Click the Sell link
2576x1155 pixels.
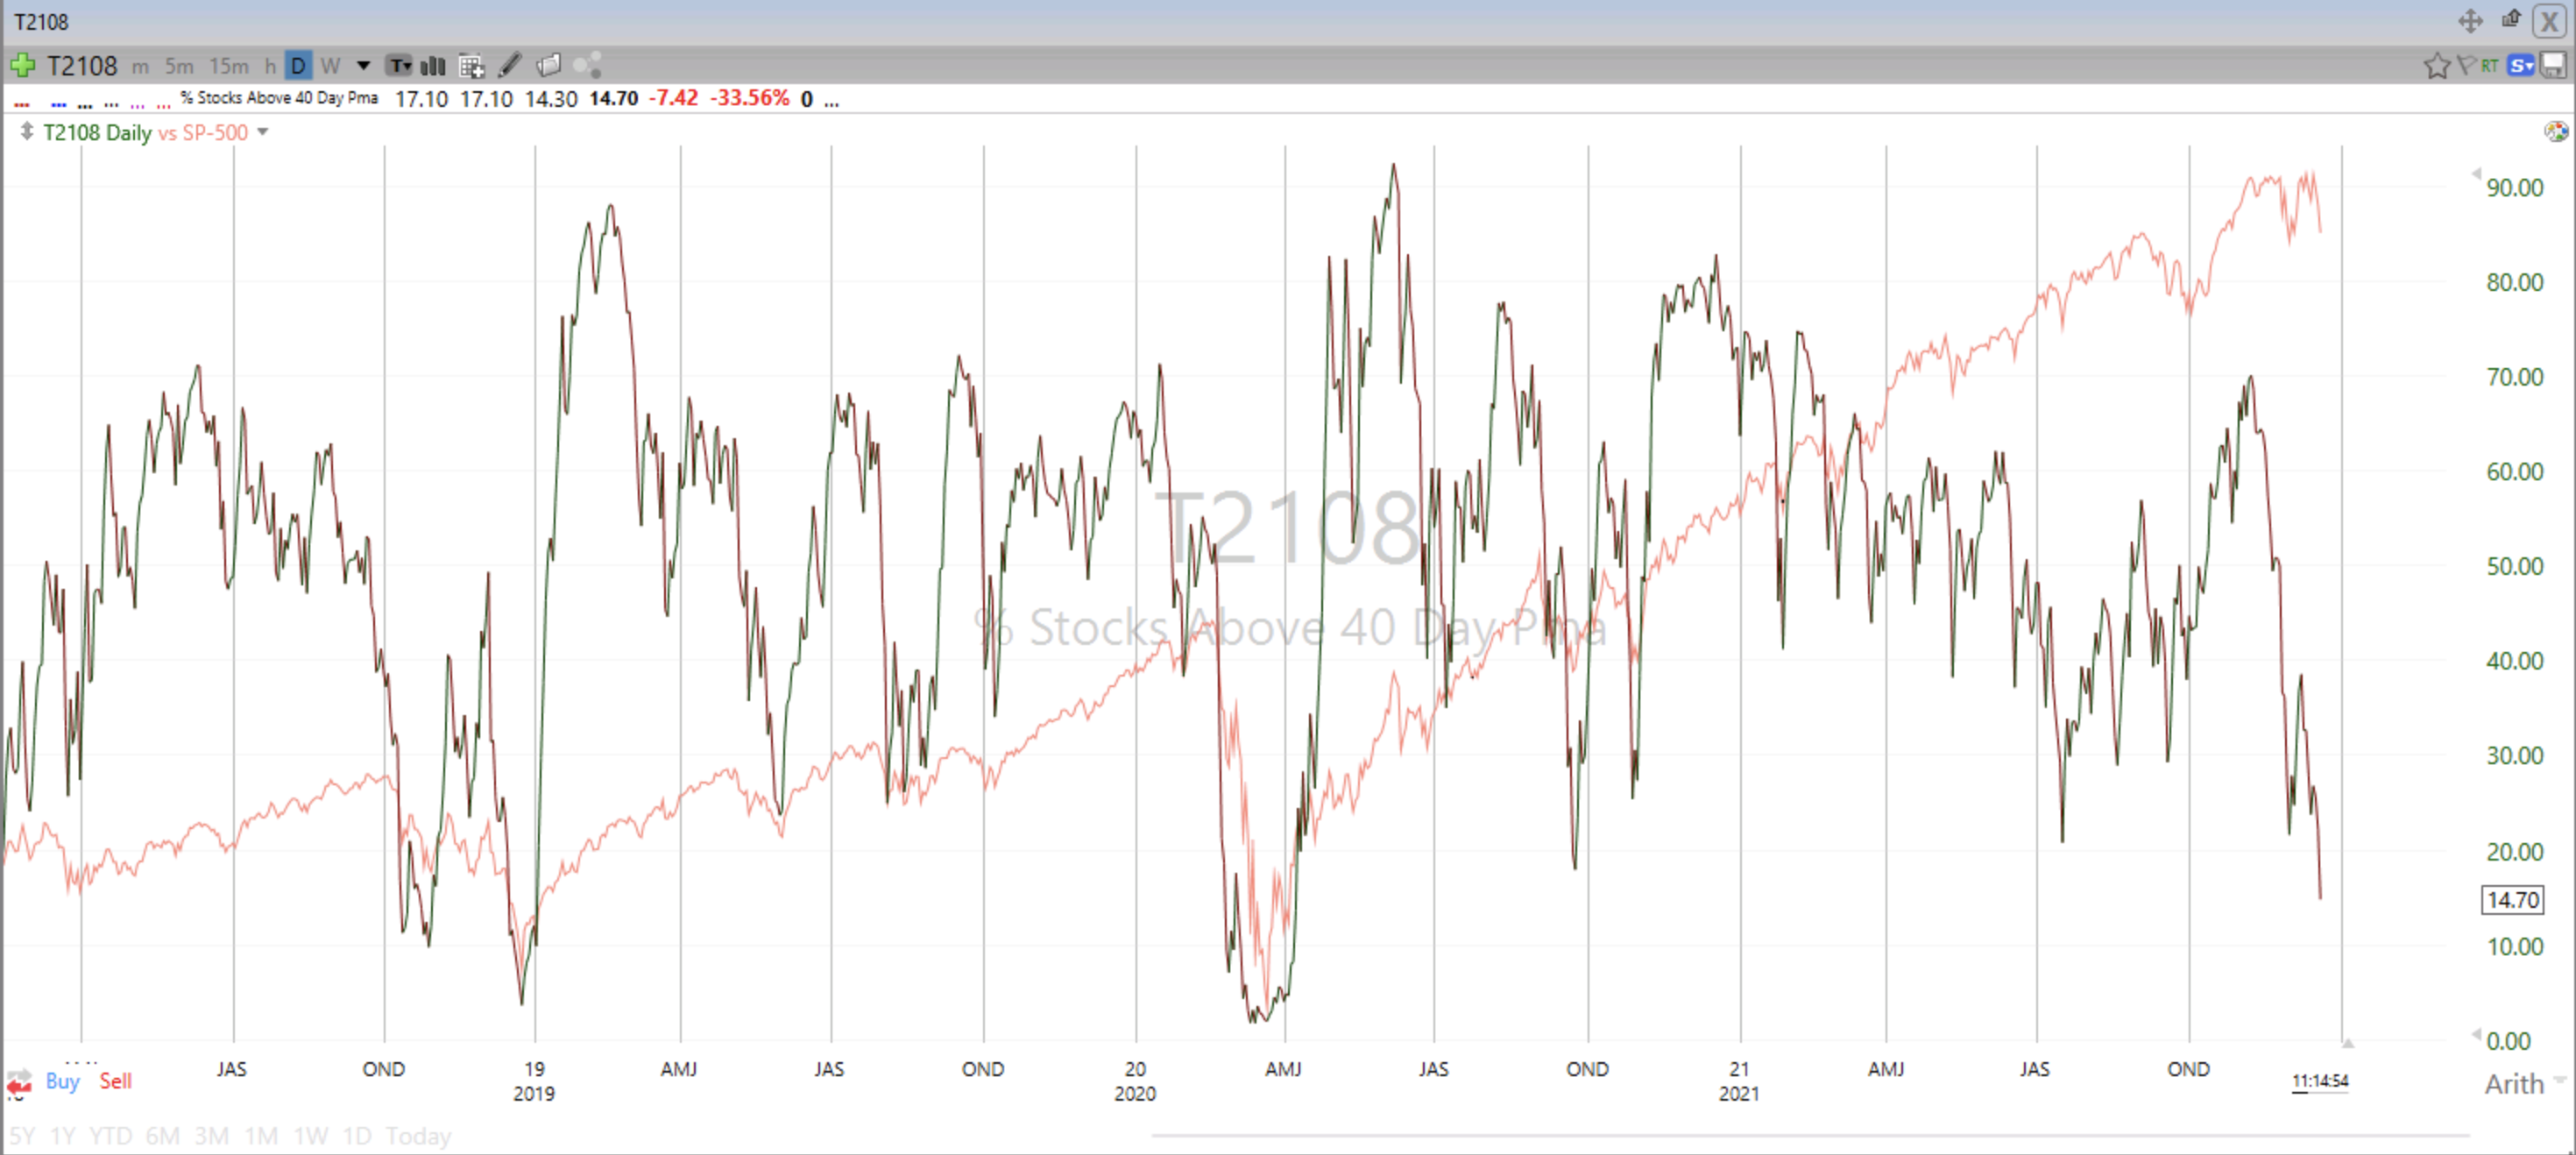point(115,1081)
